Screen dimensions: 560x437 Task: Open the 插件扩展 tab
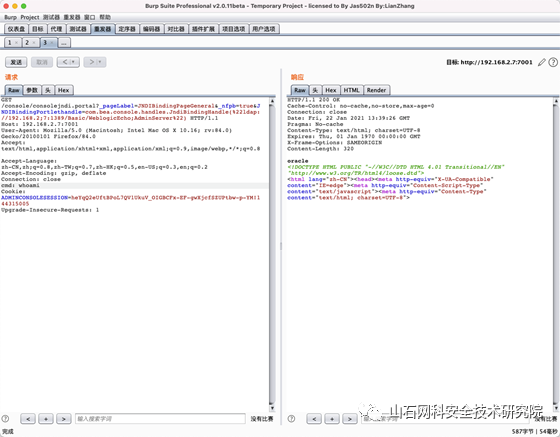coord(203,29)
